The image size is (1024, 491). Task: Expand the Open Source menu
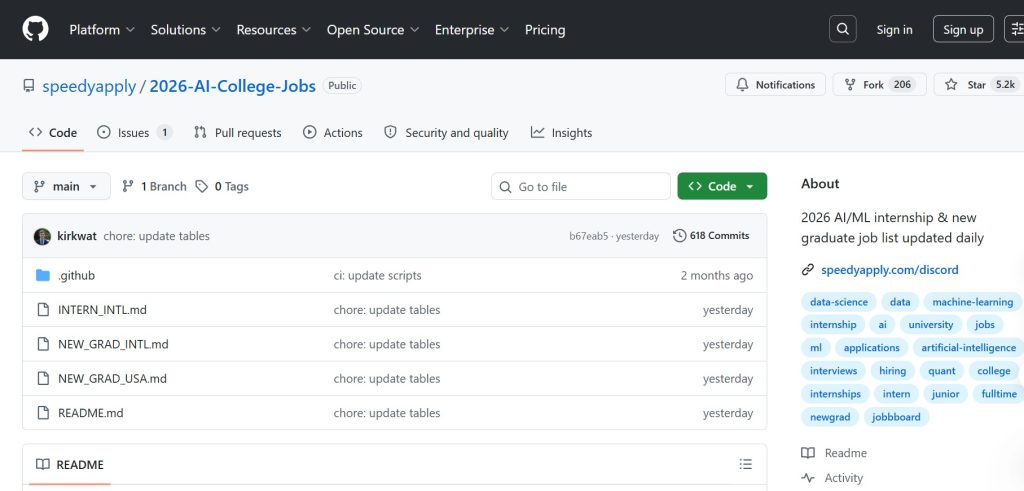coord(373,30)
